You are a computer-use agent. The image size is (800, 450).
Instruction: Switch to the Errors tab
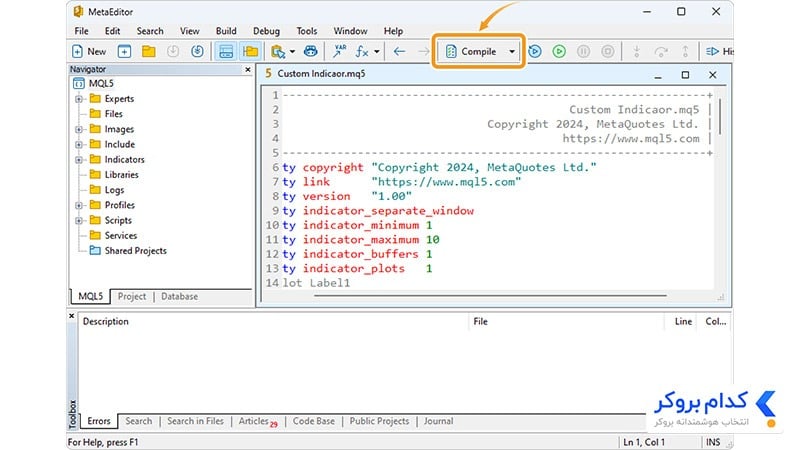(x=98, y=421)
